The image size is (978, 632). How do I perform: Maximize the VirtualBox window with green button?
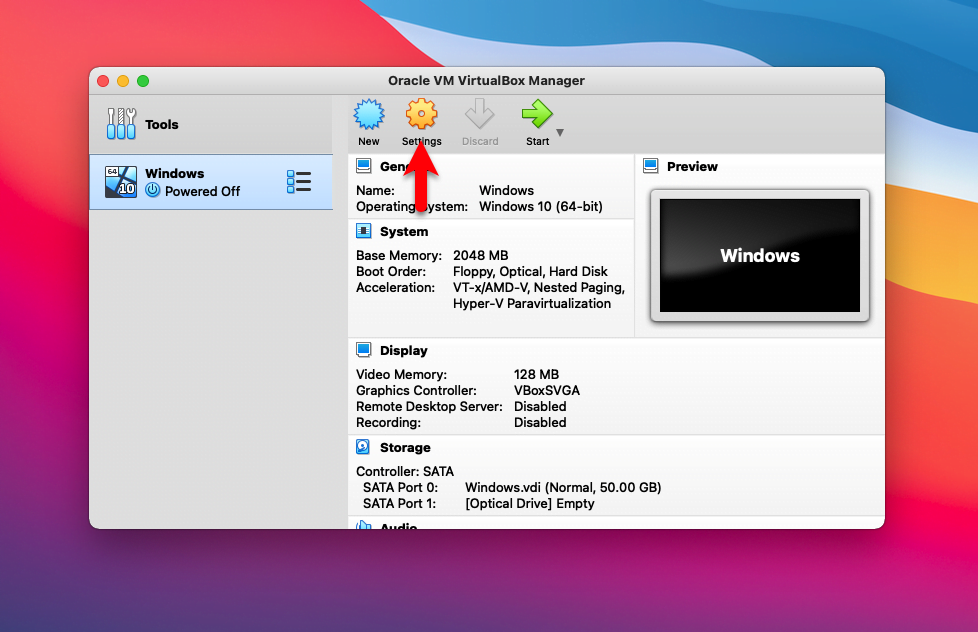point(143,81)
